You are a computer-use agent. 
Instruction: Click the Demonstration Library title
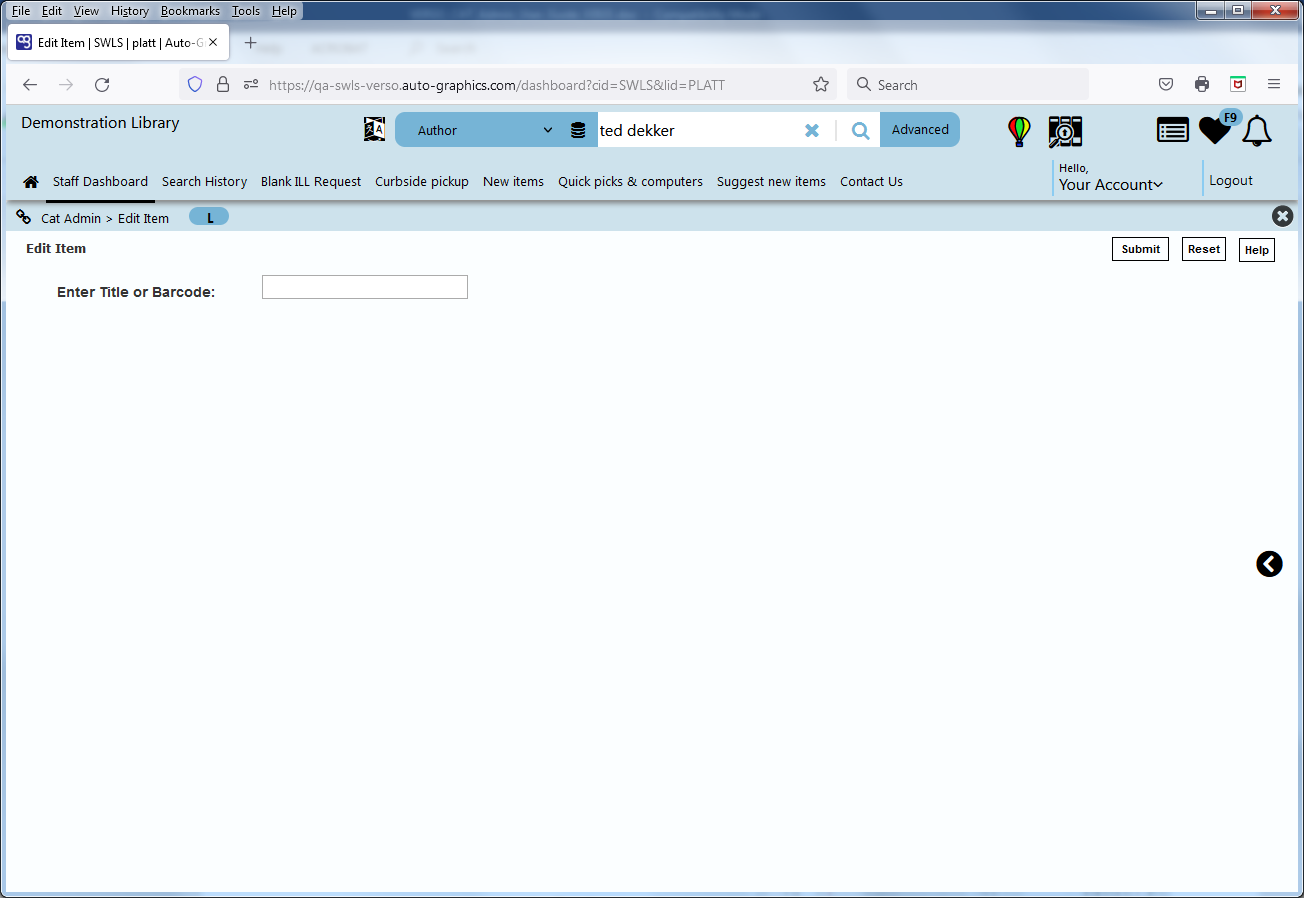pos(100,123)
